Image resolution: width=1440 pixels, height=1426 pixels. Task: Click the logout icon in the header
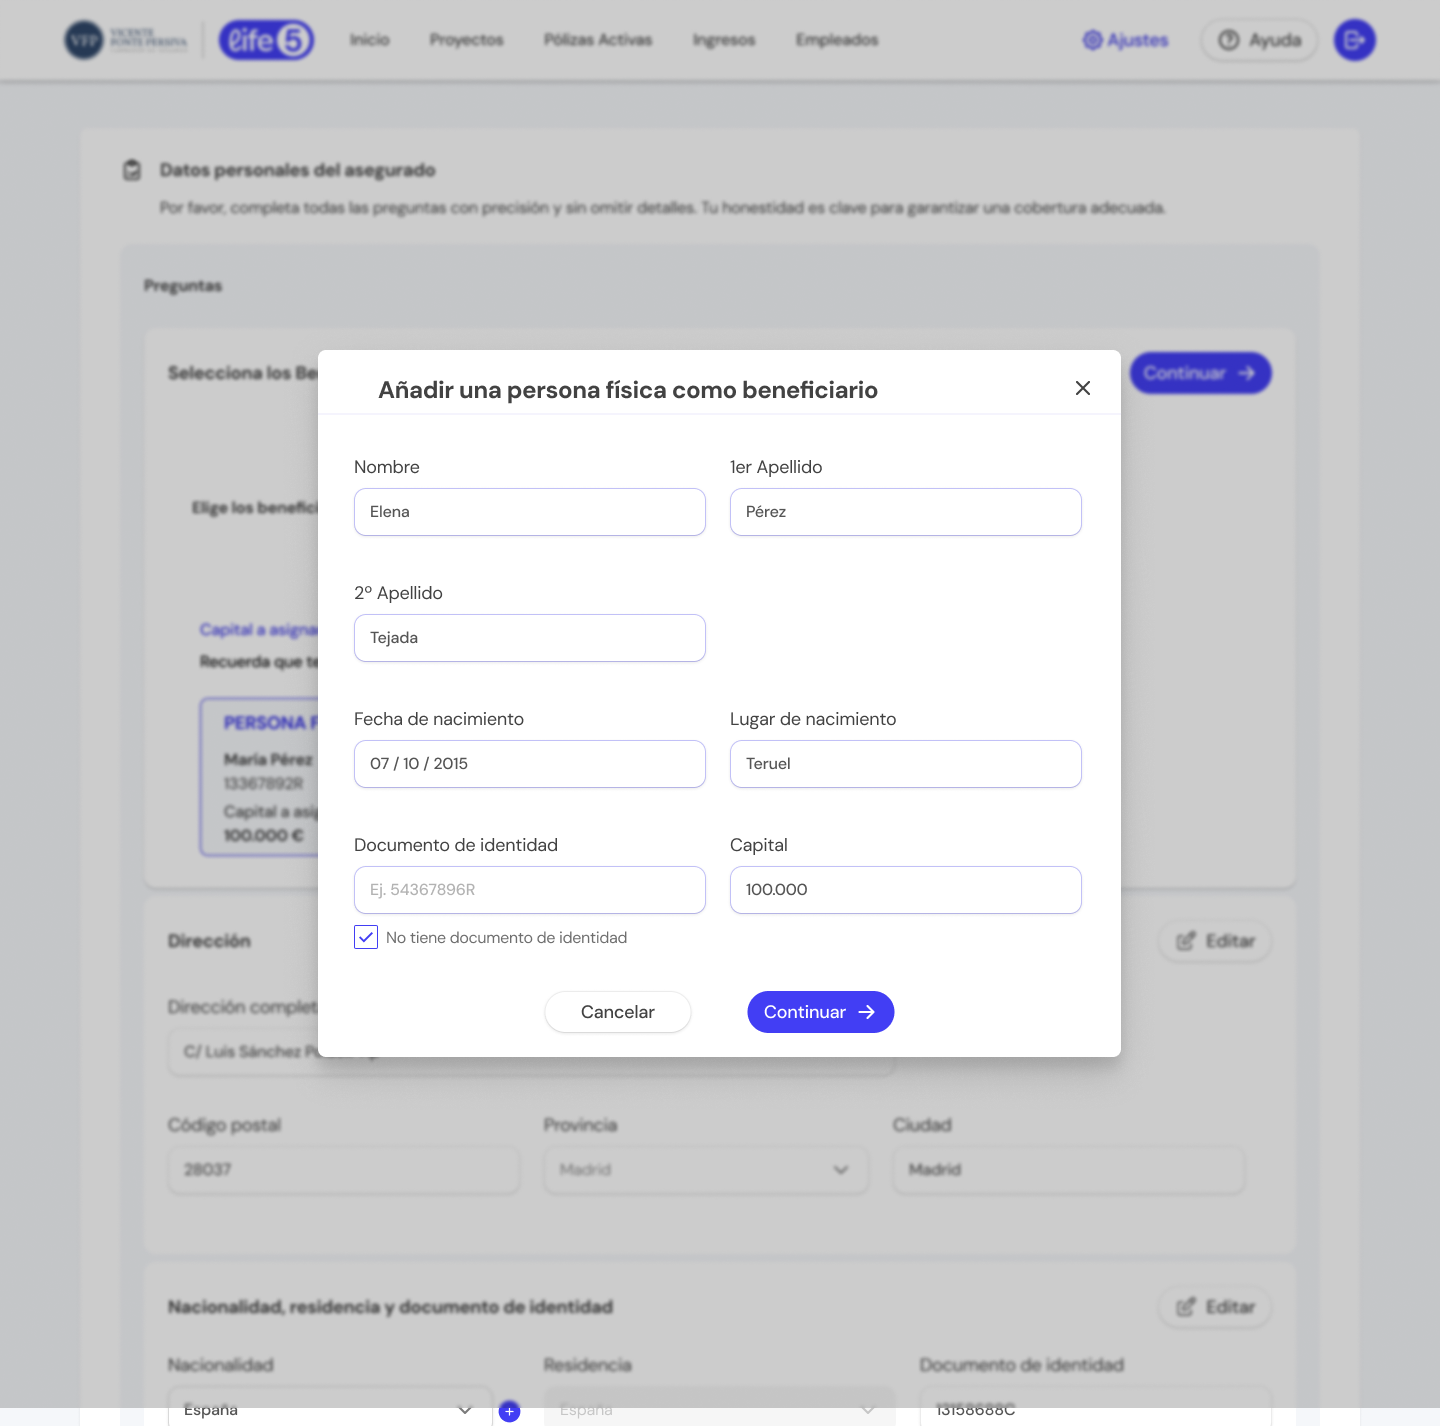click(1355, 40)
